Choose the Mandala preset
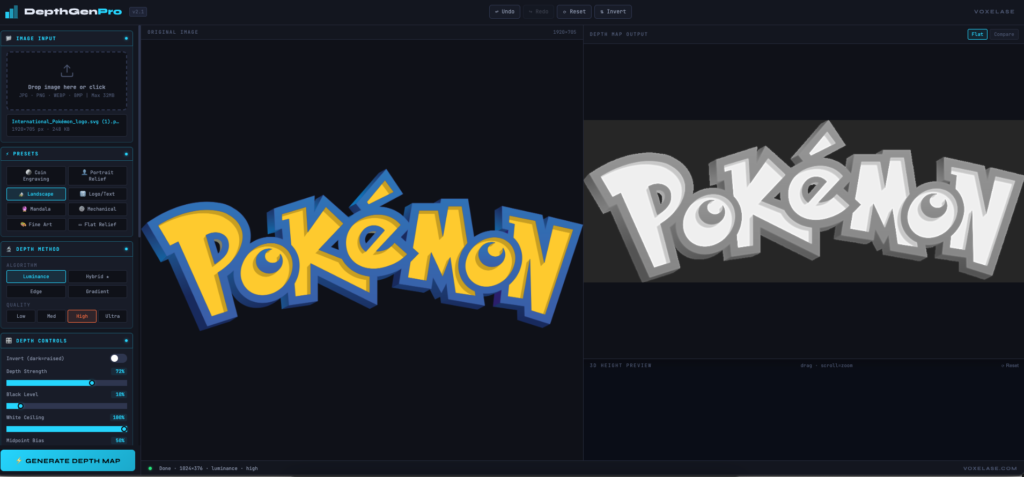The image size is (1024, 477). point(36,209)
